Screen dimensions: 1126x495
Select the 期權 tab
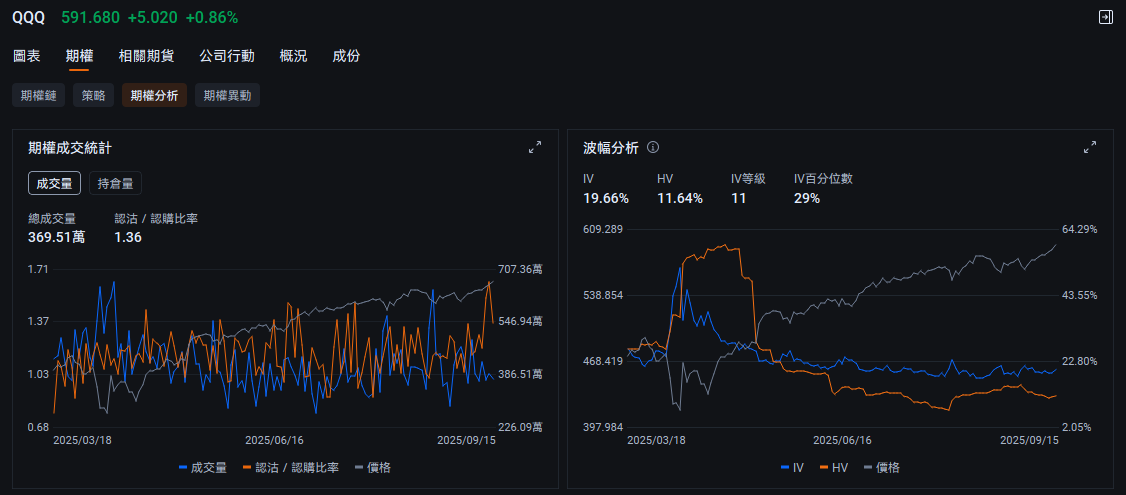(x=79, y=56)
